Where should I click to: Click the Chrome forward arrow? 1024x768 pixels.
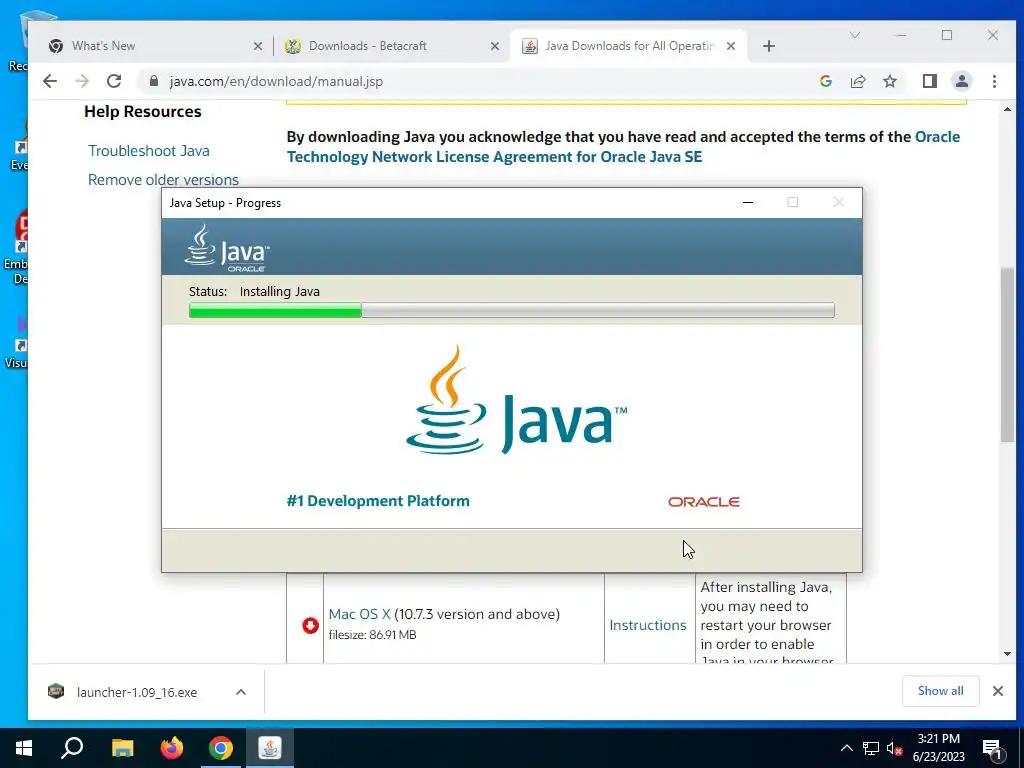(x=82, y=81)
